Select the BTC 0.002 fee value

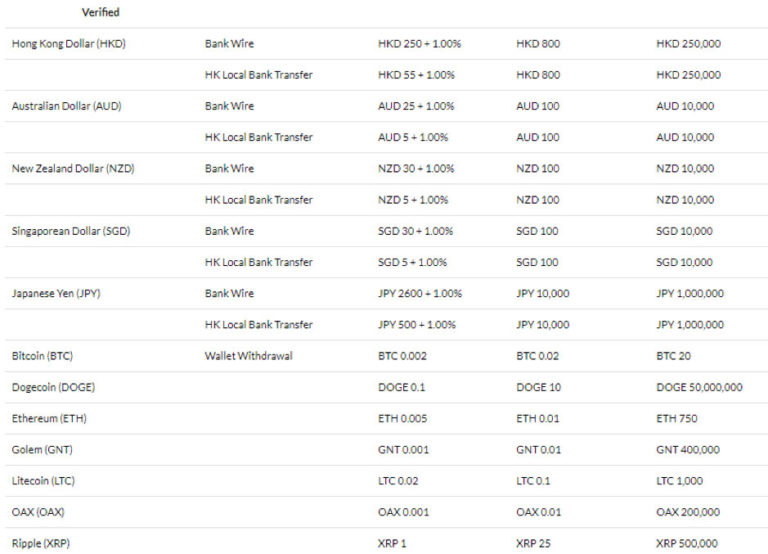[404, 355]
